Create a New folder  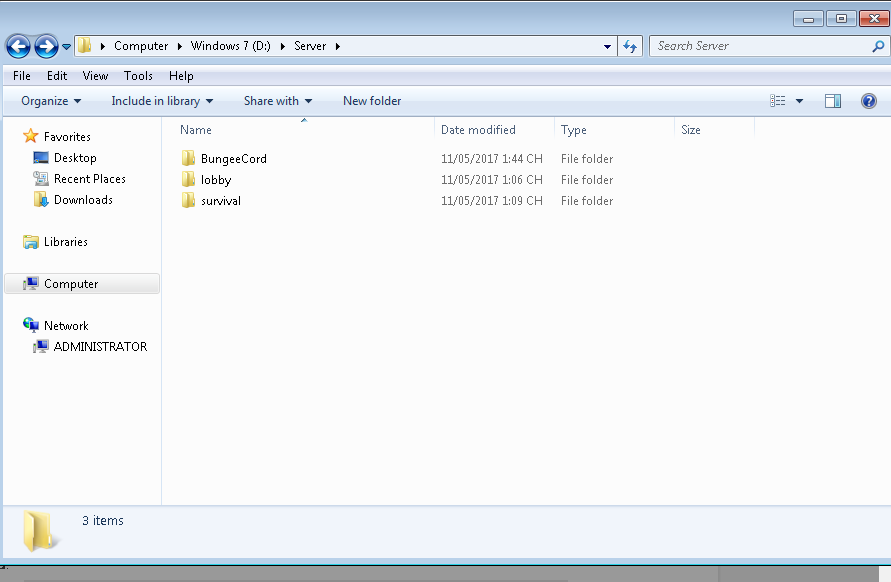(x=372, y=101)
